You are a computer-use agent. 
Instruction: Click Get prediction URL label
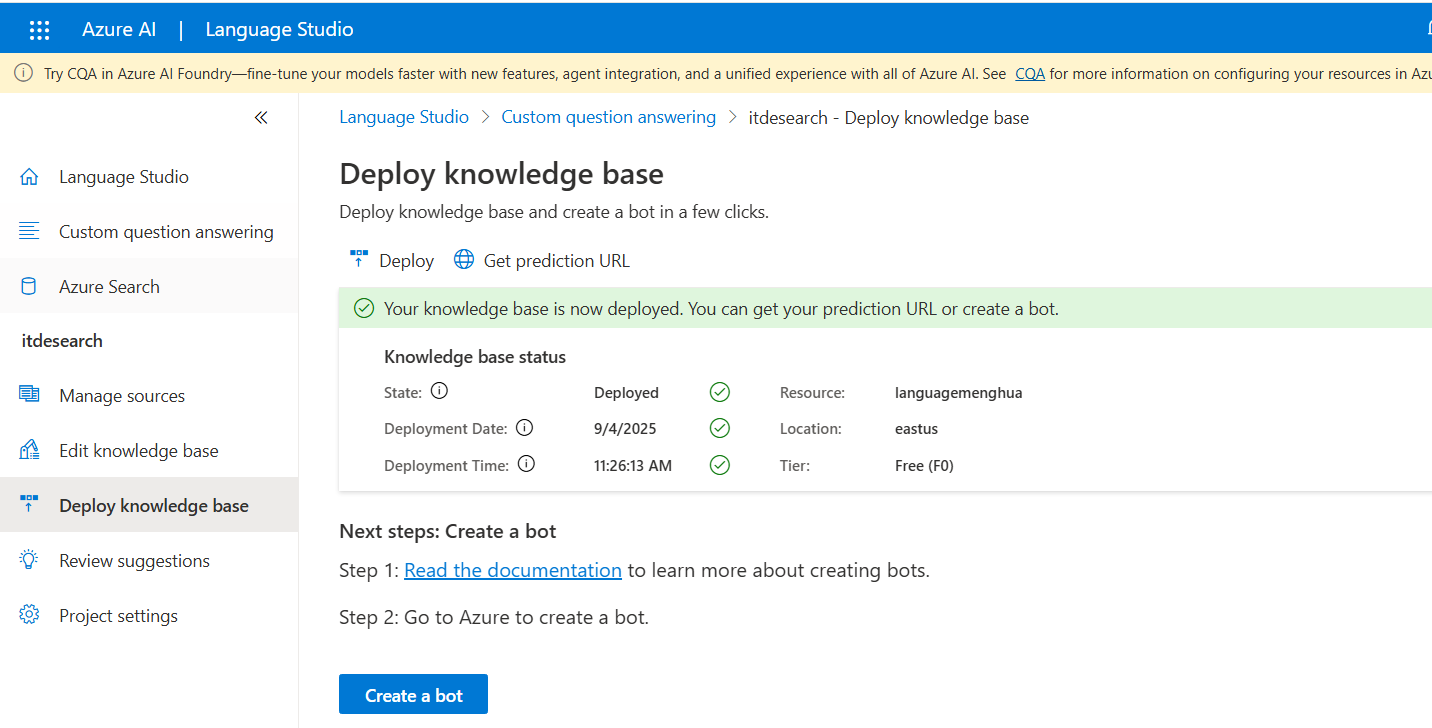pyautogui.click(x=557, y=261)
